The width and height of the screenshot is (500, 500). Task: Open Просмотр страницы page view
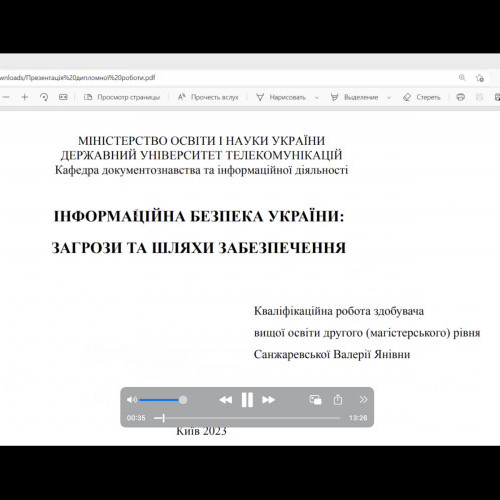click(122, 97)
